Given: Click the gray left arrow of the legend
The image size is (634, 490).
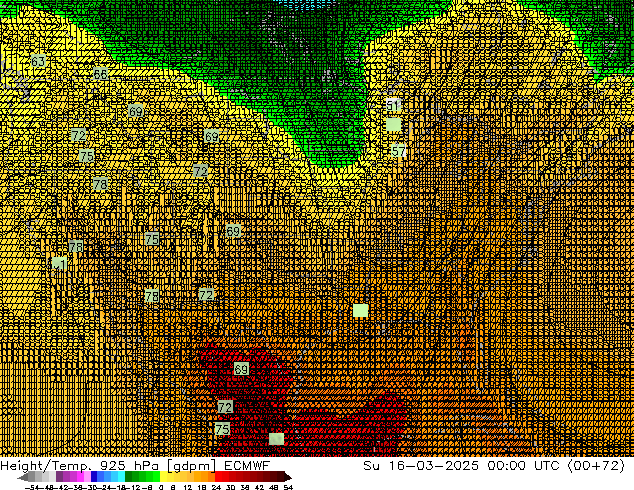Looking at the screenshot, I should [23, 477].
